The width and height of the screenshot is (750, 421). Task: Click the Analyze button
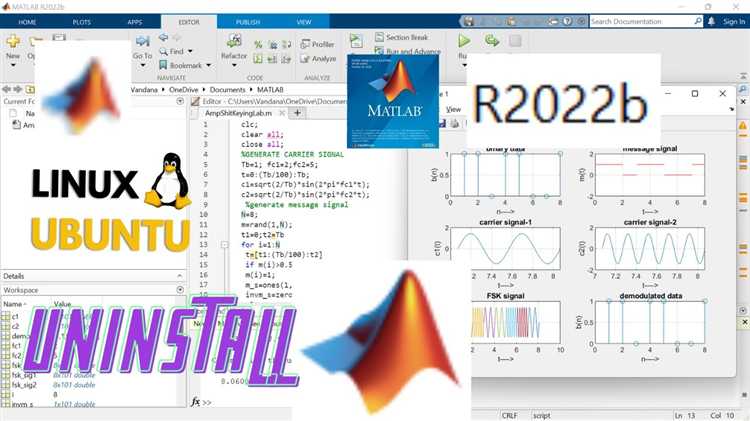pyautogui.click(x=318, y=58)
